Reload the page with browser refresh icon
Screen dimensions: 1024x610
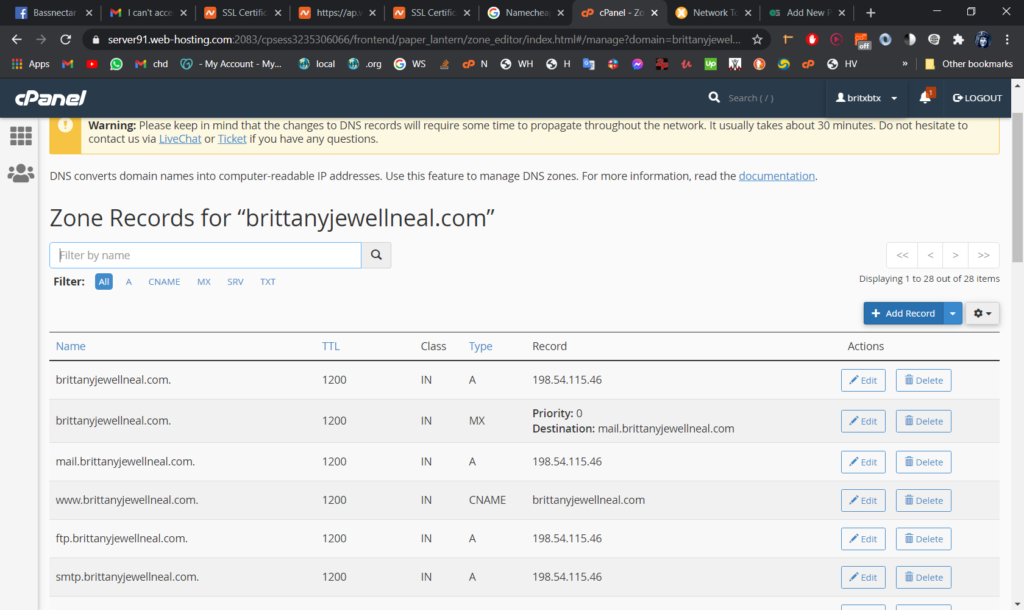[x=66, y=39]
